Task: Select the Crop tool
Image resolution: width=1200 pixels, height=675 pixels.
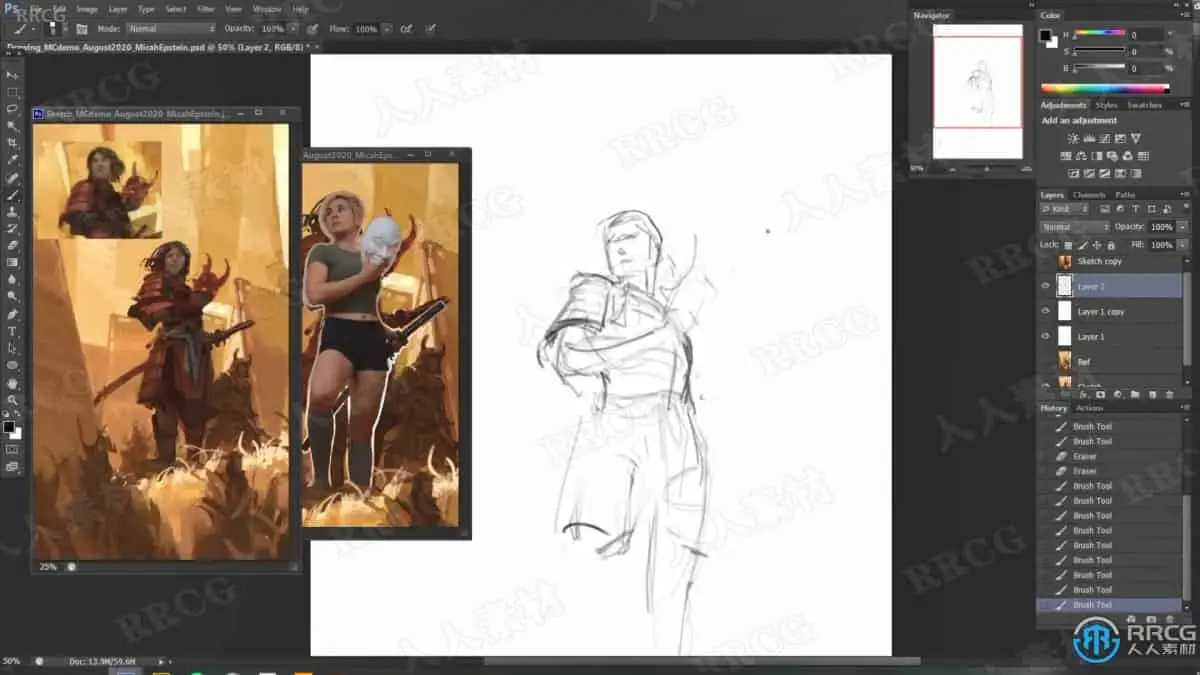Action: tap(13, 143)
